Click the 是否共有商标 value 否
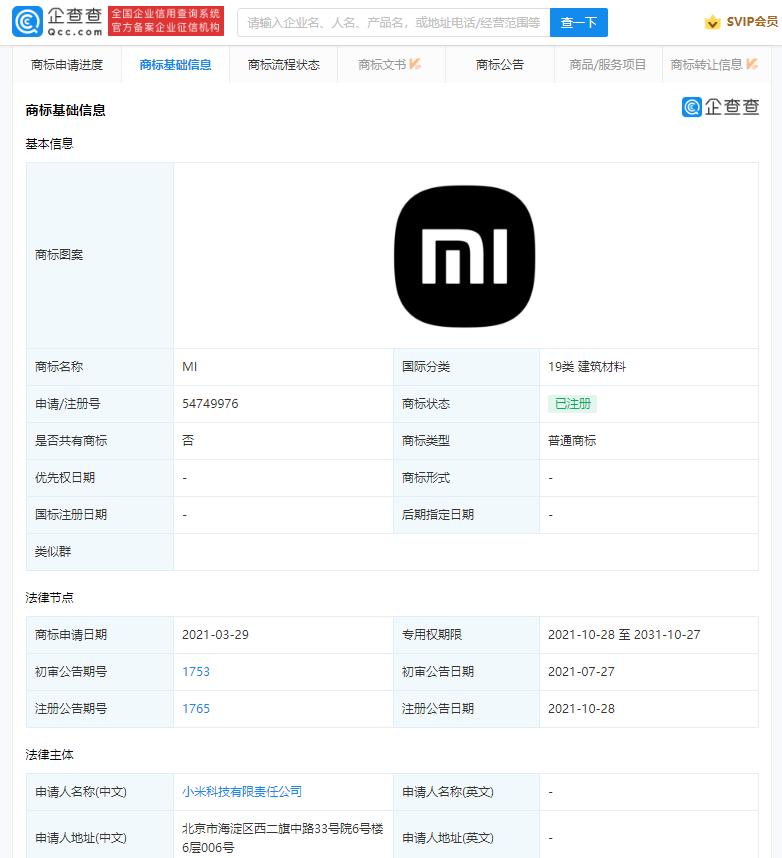 pos(188,440)
